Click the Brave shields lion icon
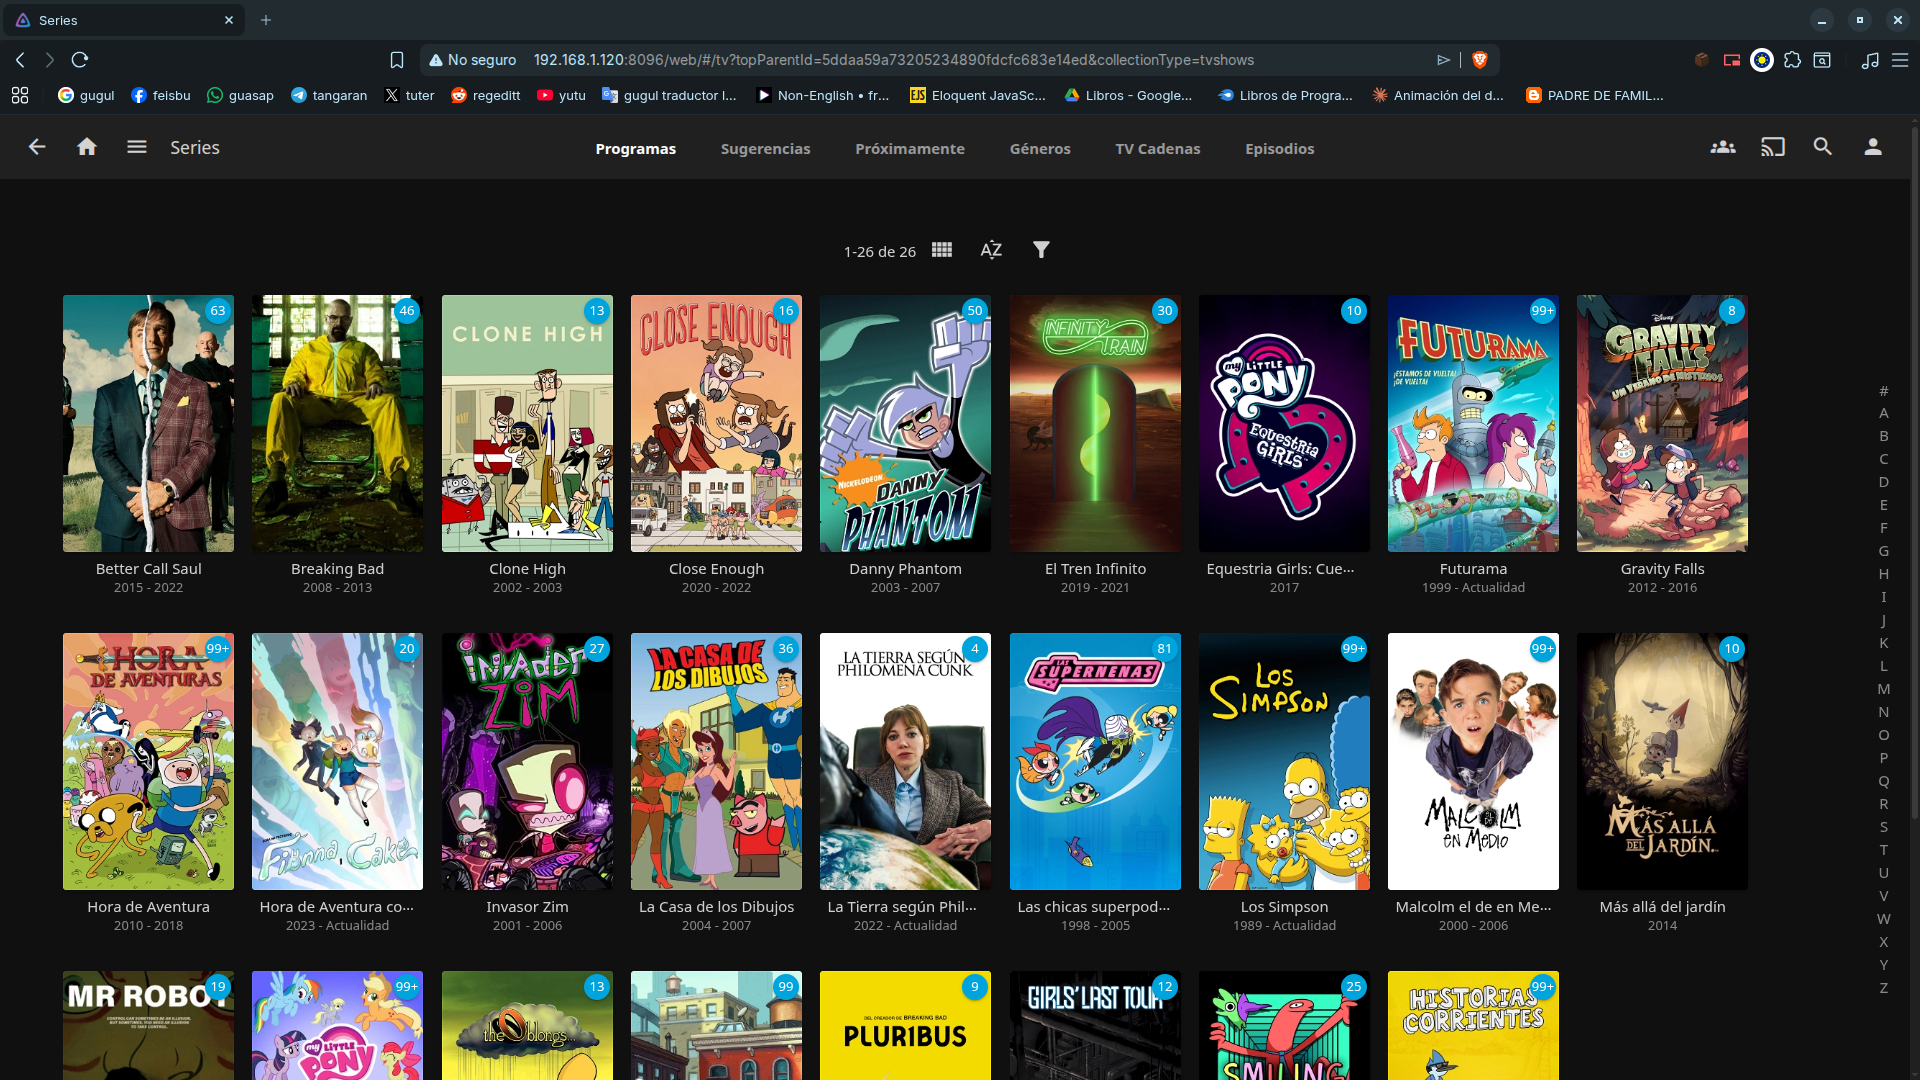 (x=1480, y=60)
